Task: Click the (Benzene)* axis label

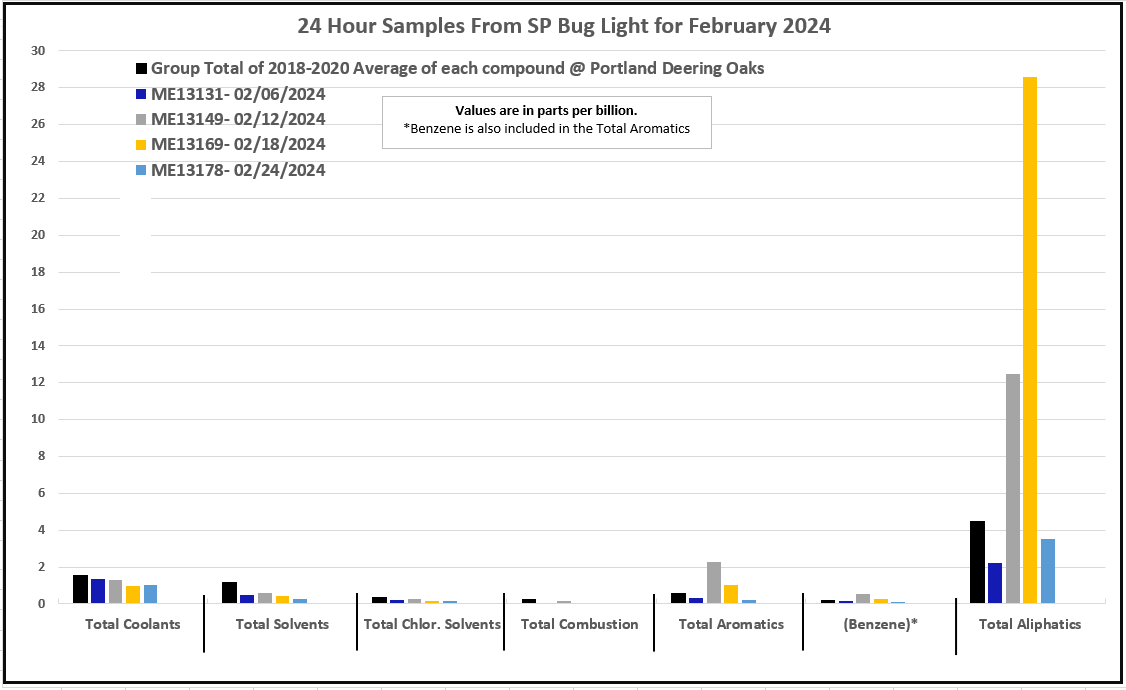Action: point(880,624)
